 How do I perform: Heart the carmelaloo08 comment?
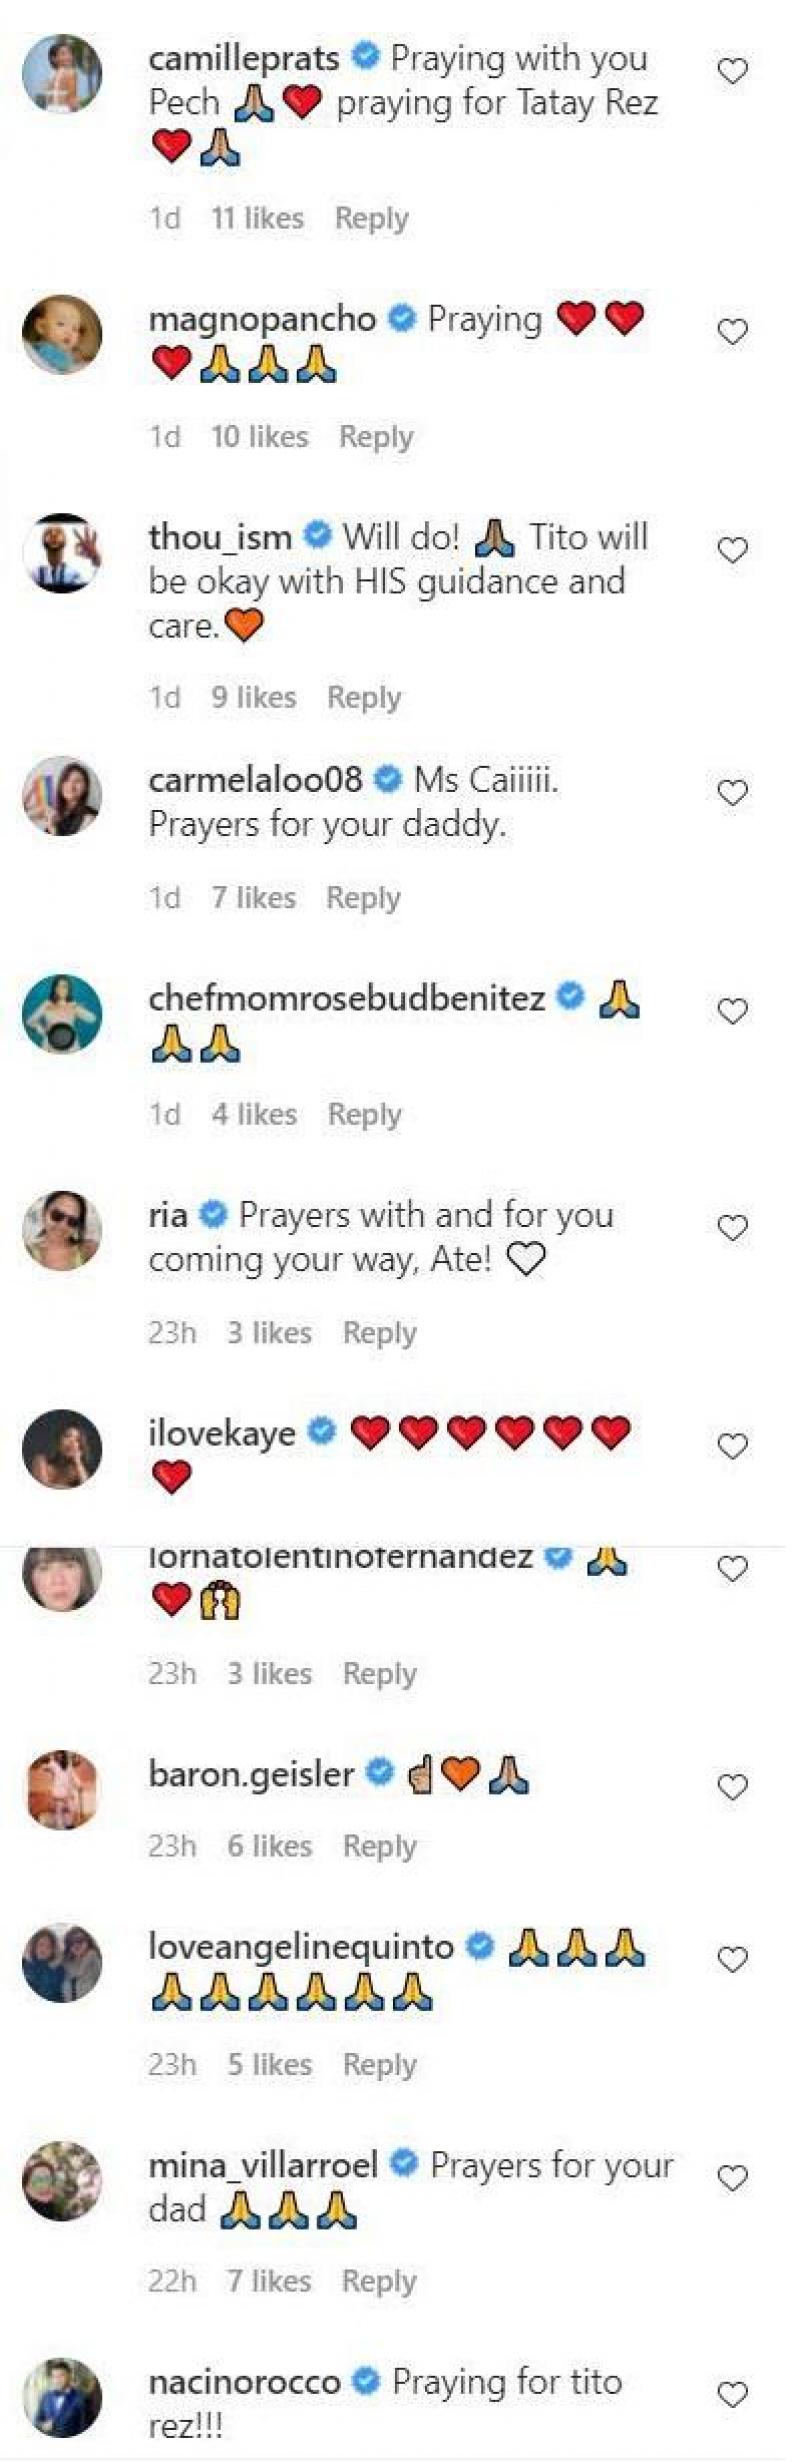733,793
